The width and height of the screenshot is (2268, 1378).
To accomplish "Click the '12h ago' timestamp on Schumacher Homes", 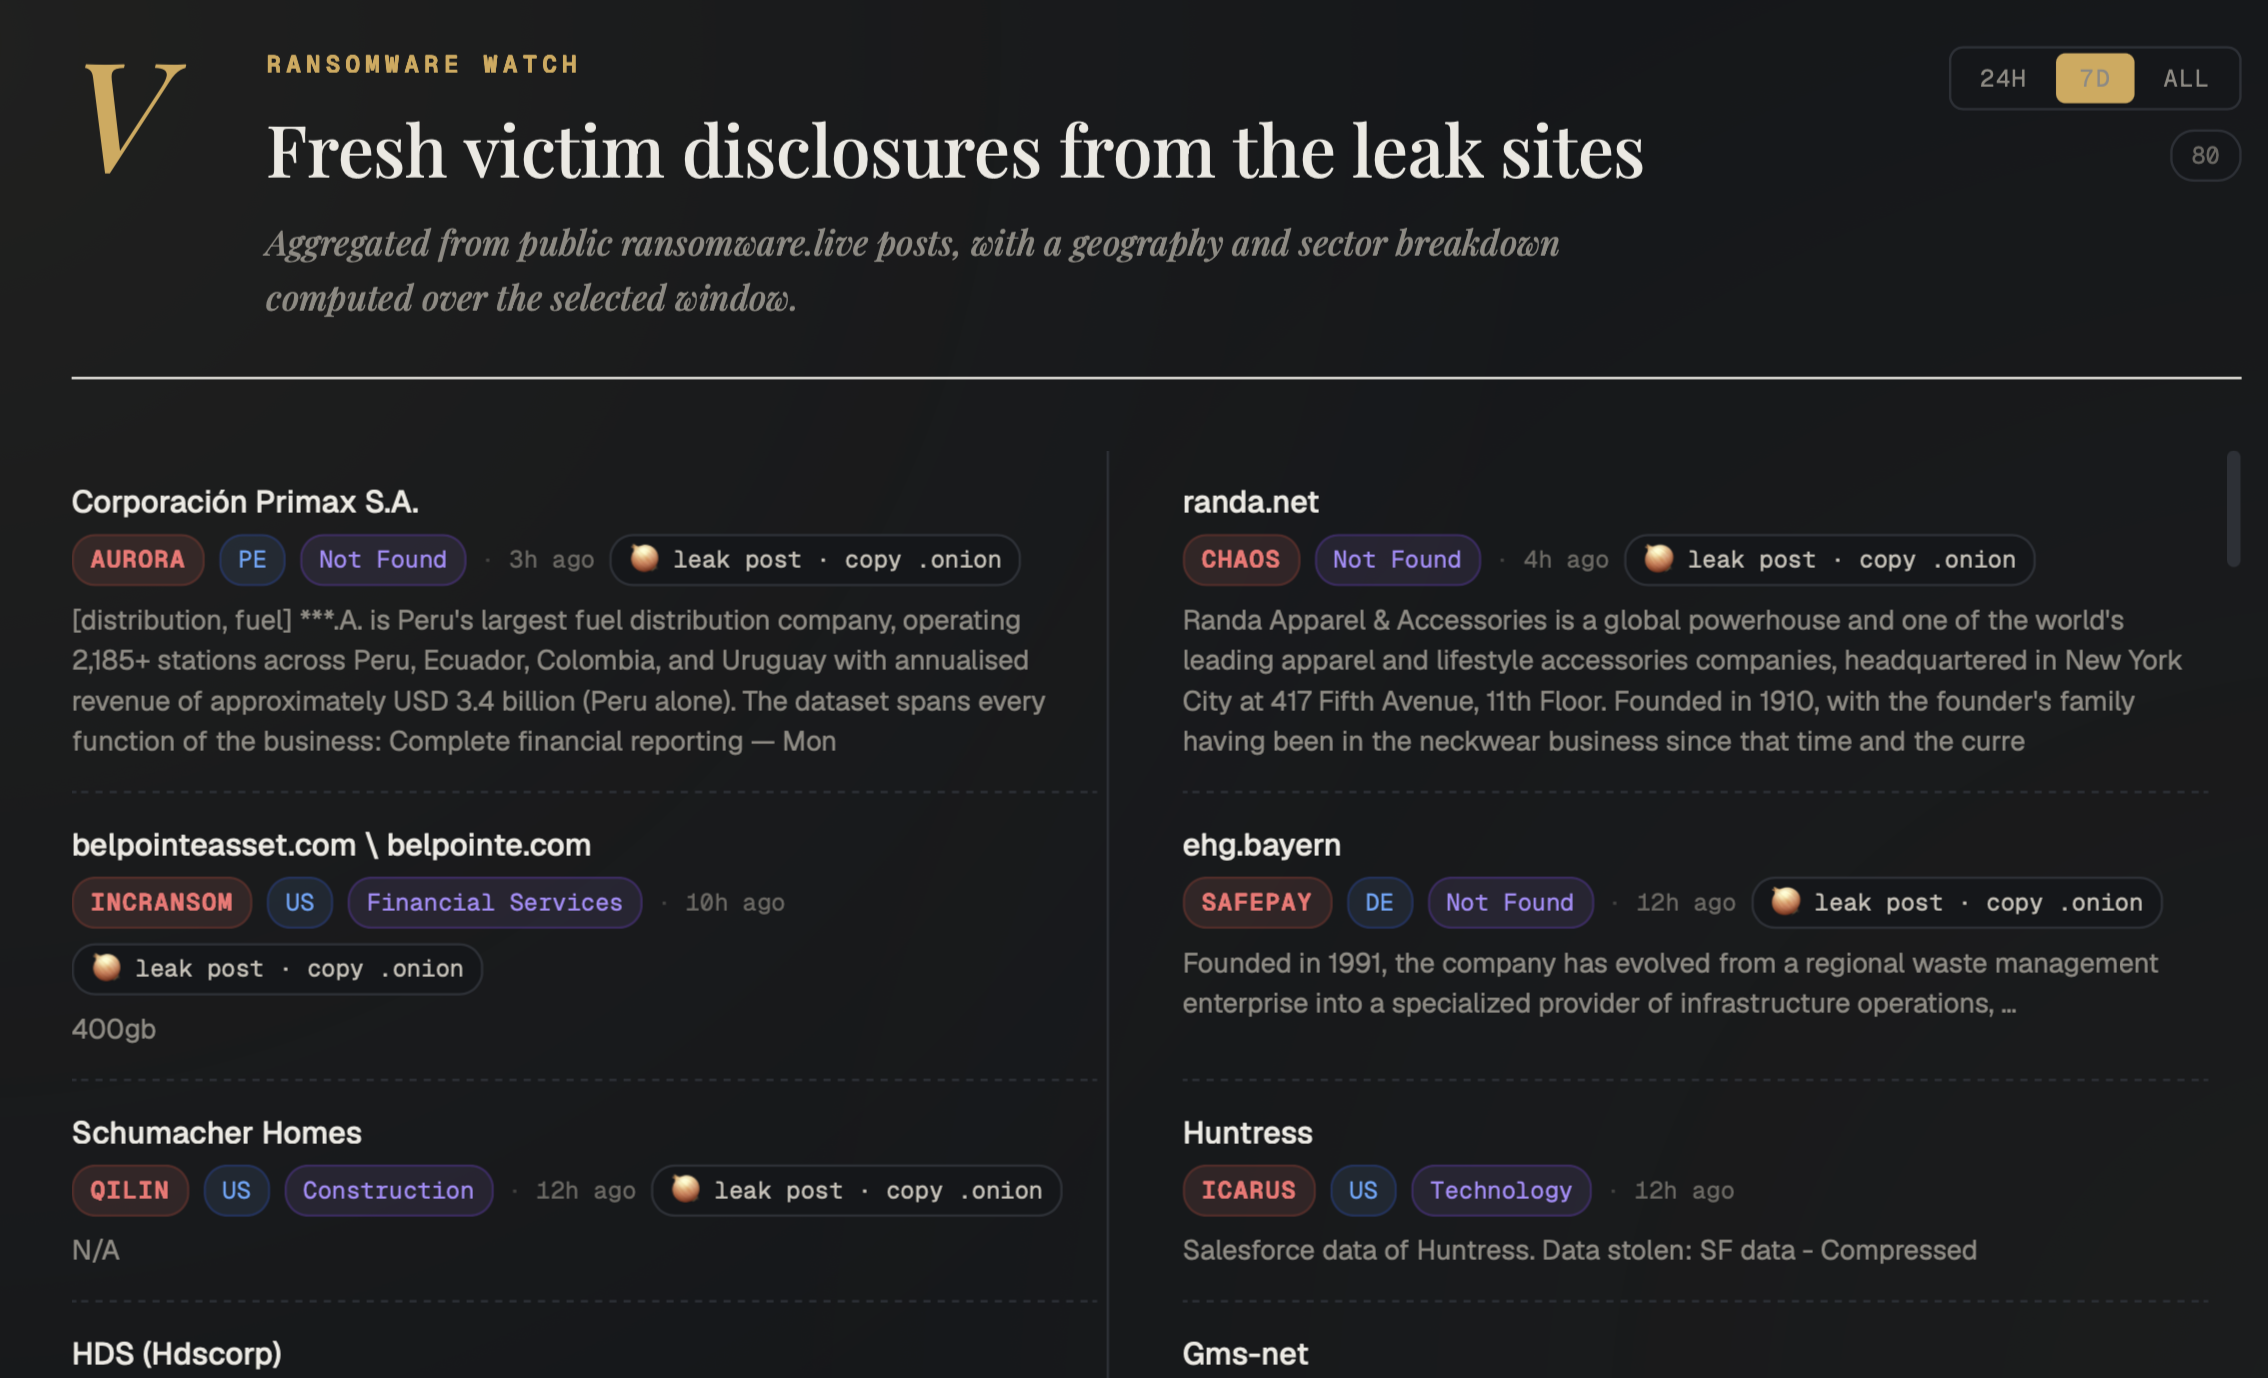I will [x=586, y=1190].
